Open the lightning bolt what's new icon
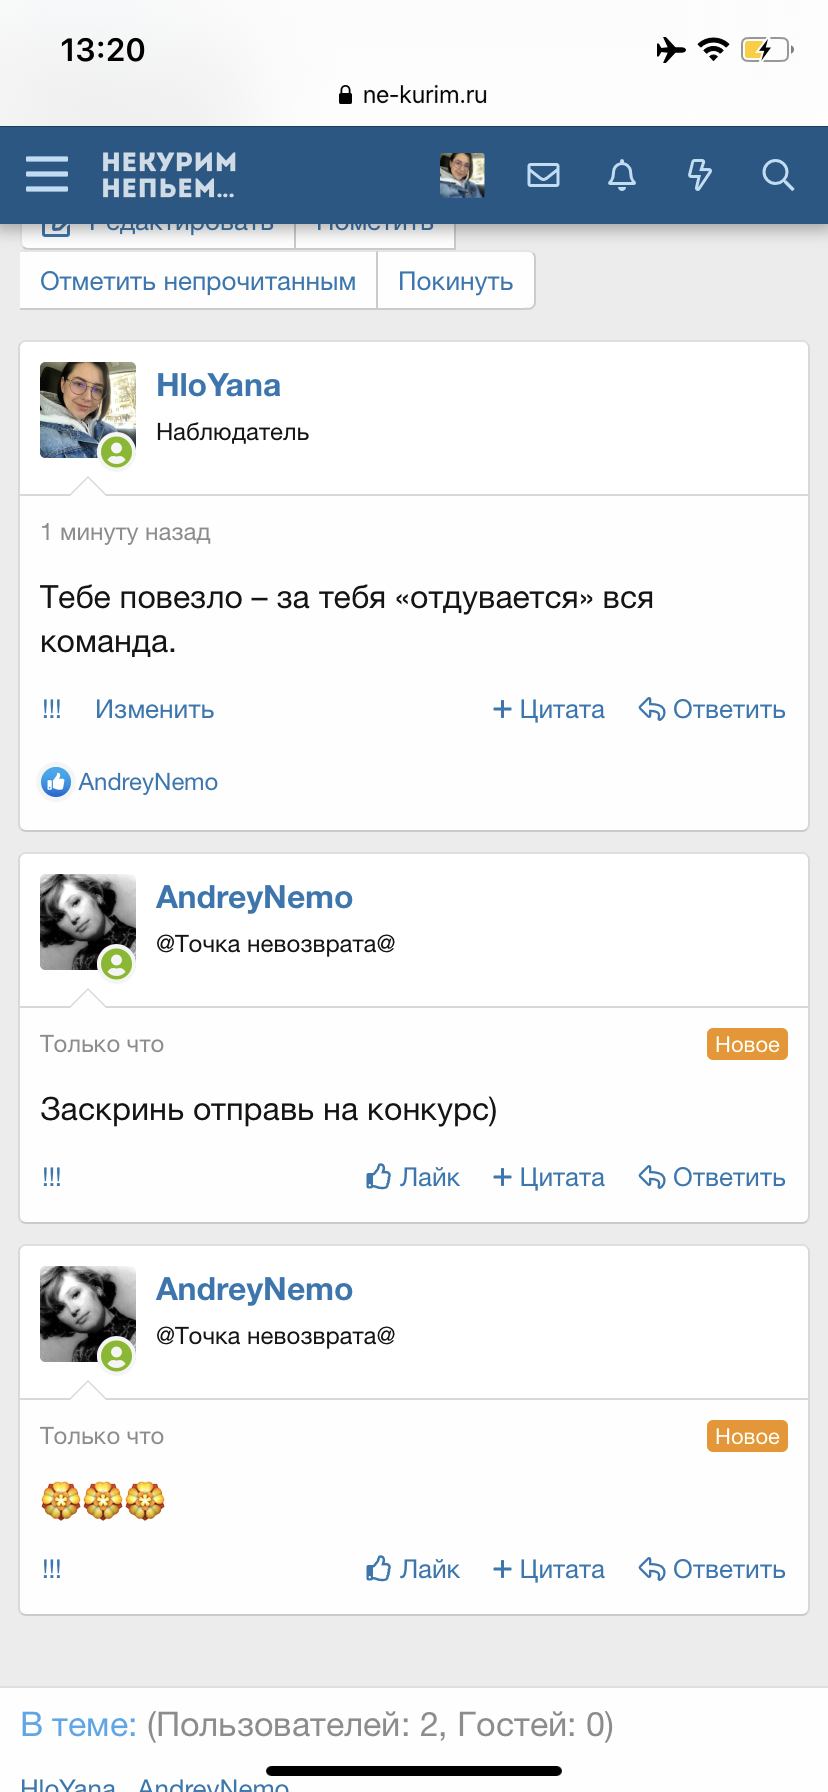Viewport: 828px width, 1792px height. (x=700, y=175)
